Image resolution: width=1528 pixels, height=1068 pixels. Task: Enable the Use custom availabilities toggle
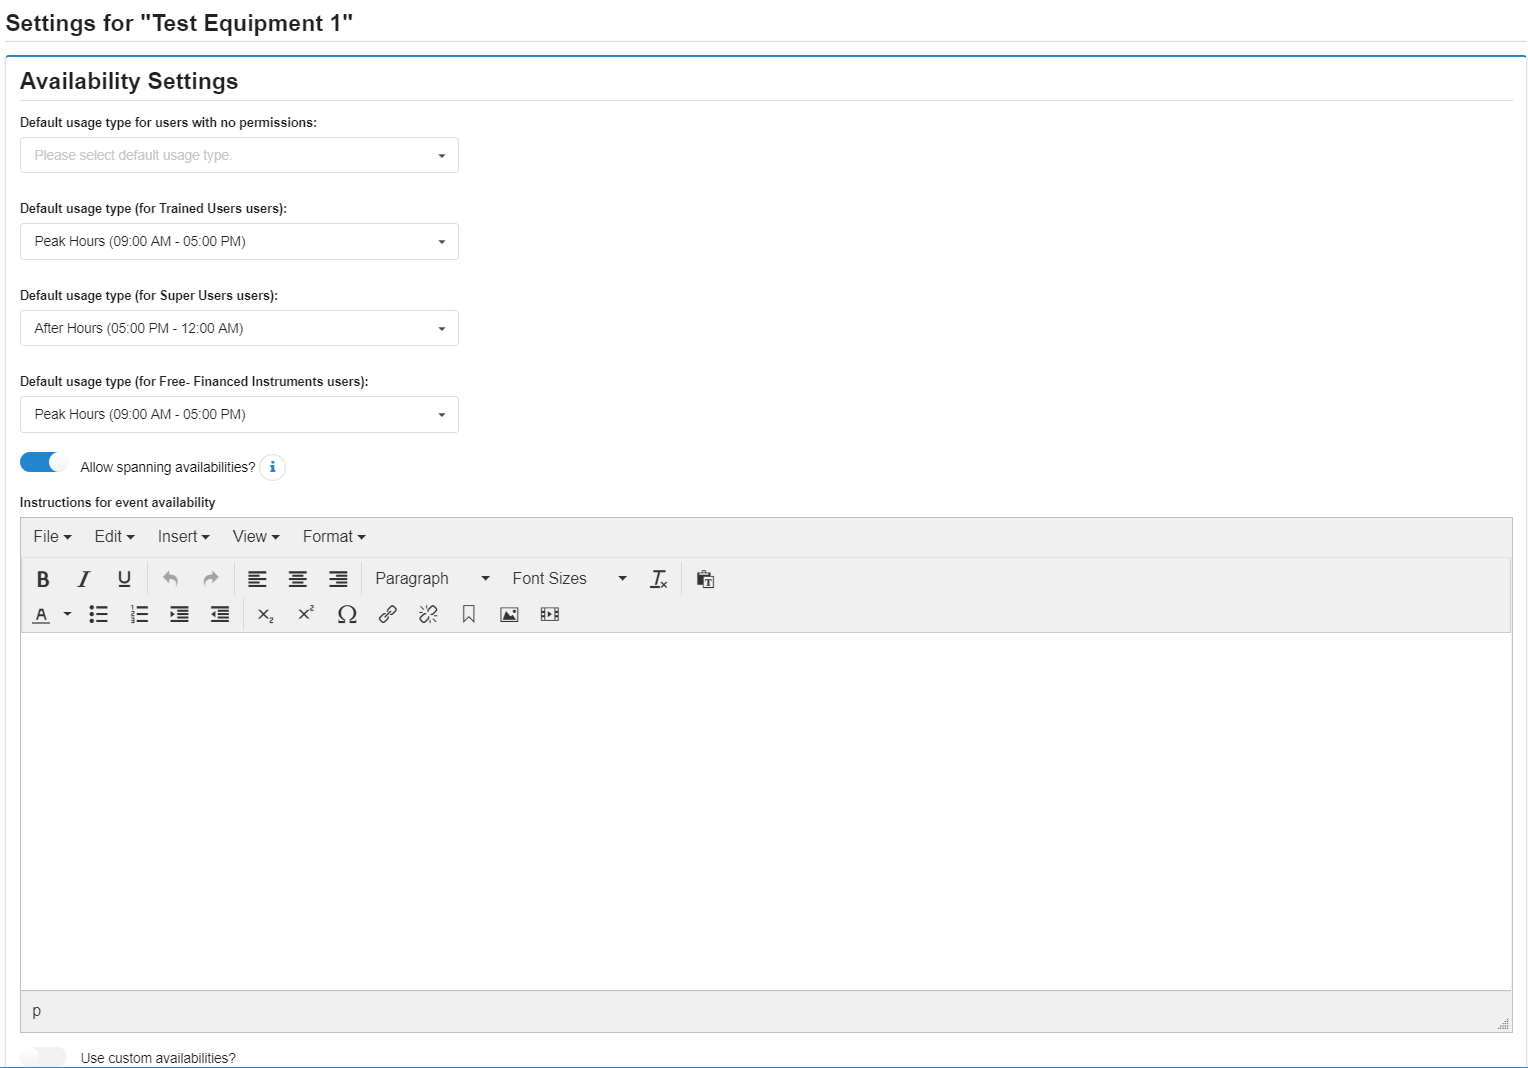pos(44,1056)
